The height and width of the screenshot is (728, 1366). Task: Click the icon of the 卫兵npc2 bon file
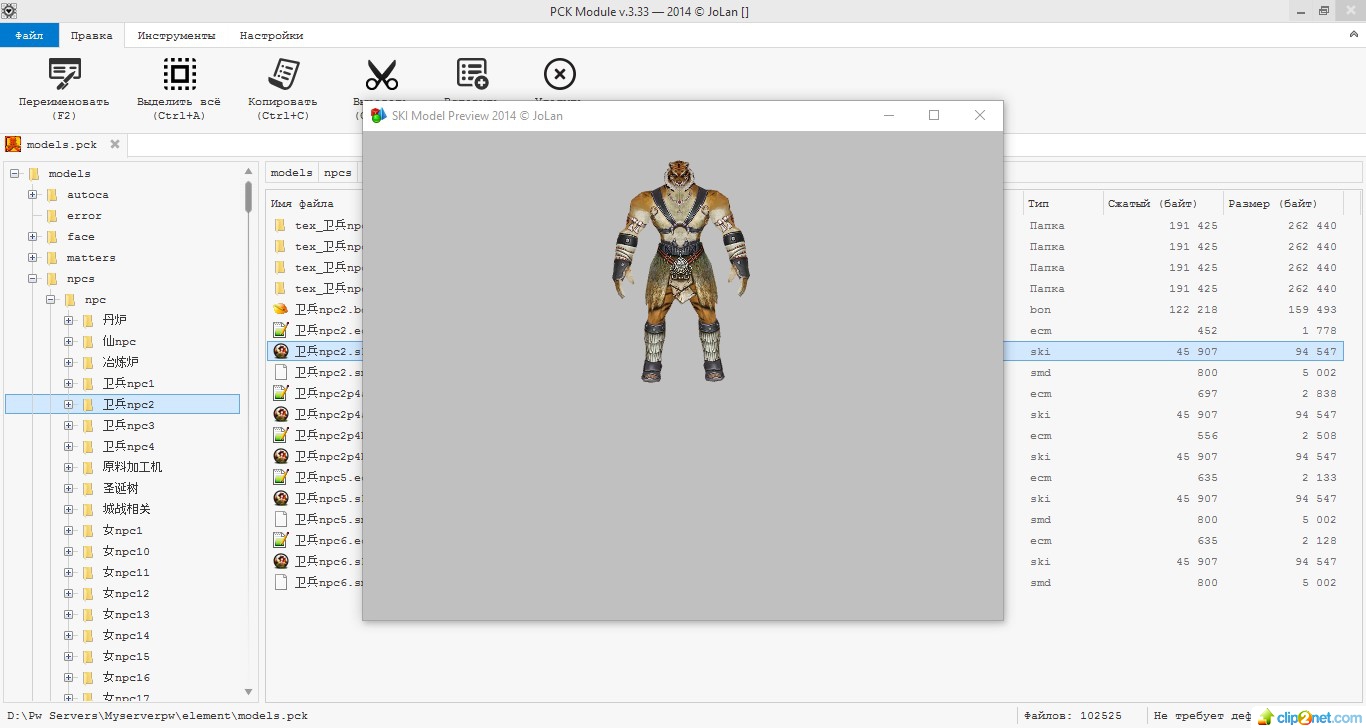click(281, 310)
